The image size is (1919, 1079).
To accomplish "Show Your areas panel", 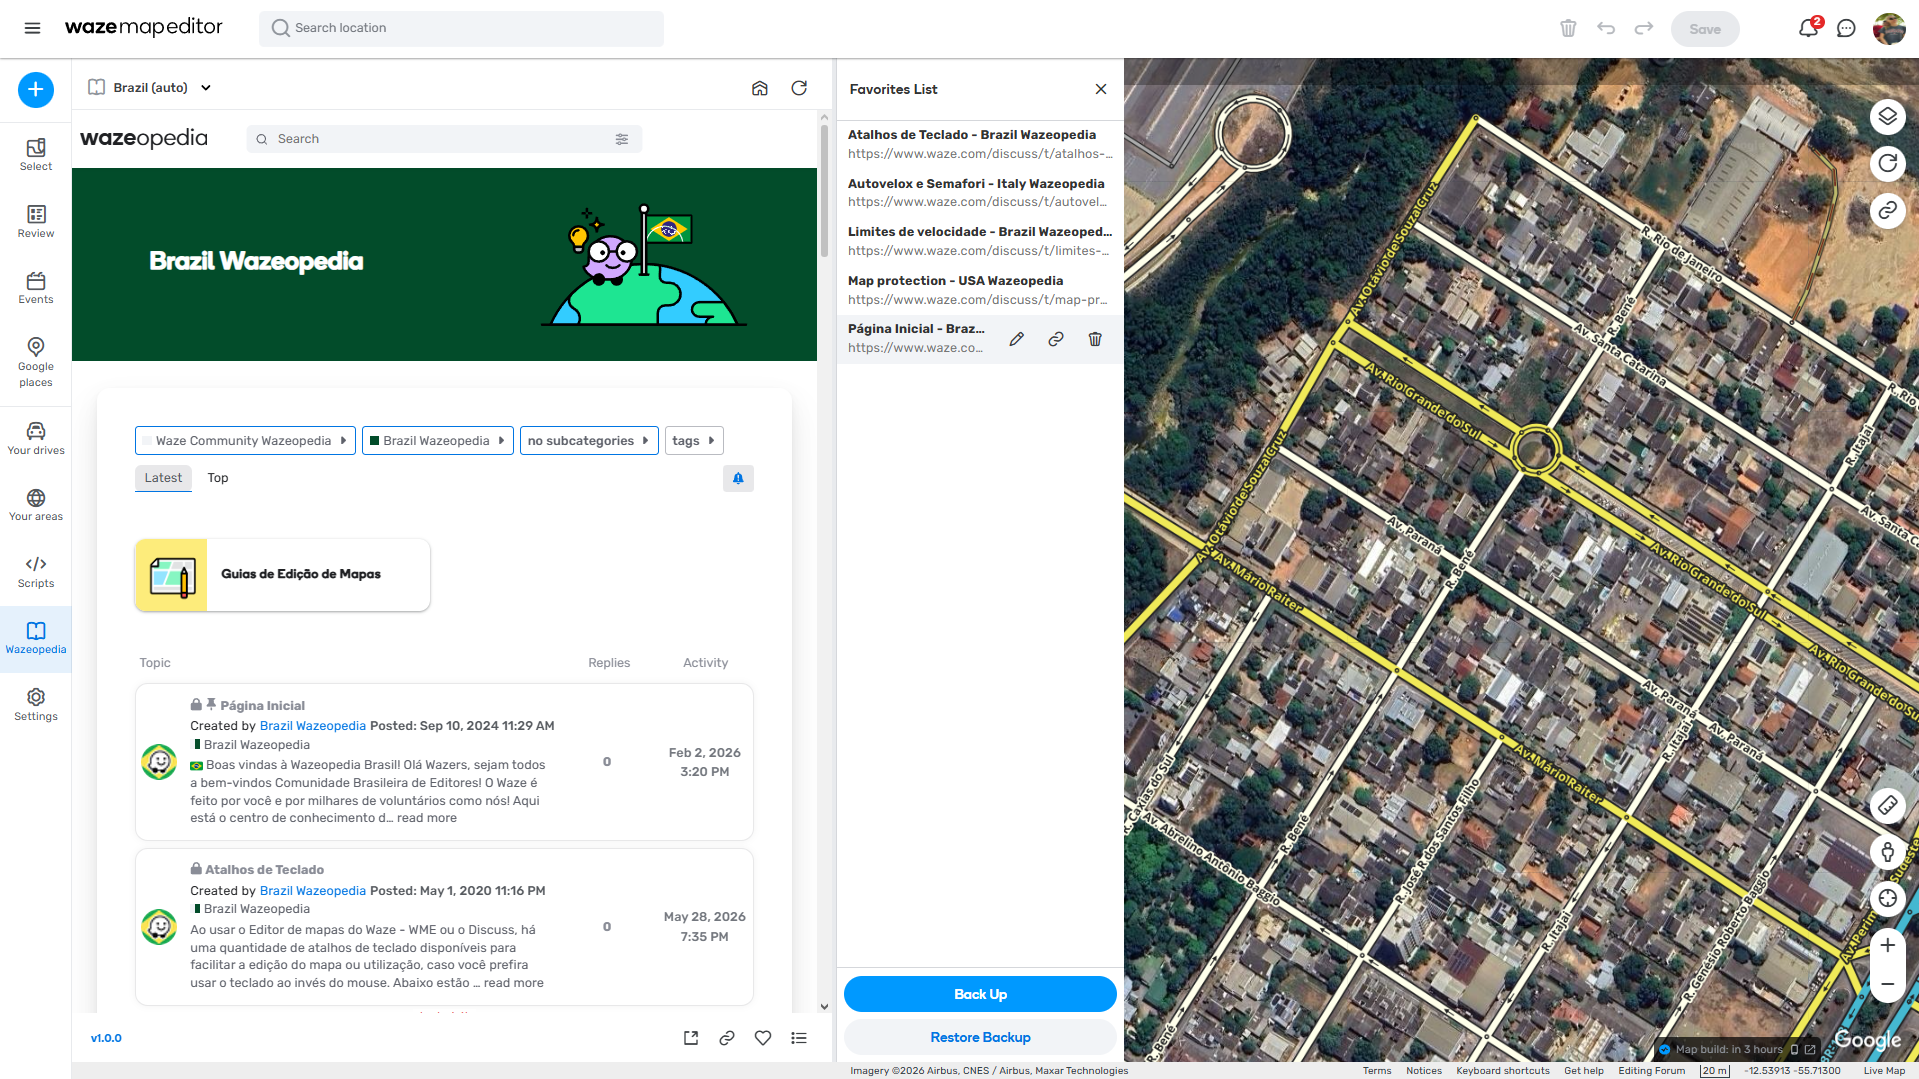I will coord(36,505).
